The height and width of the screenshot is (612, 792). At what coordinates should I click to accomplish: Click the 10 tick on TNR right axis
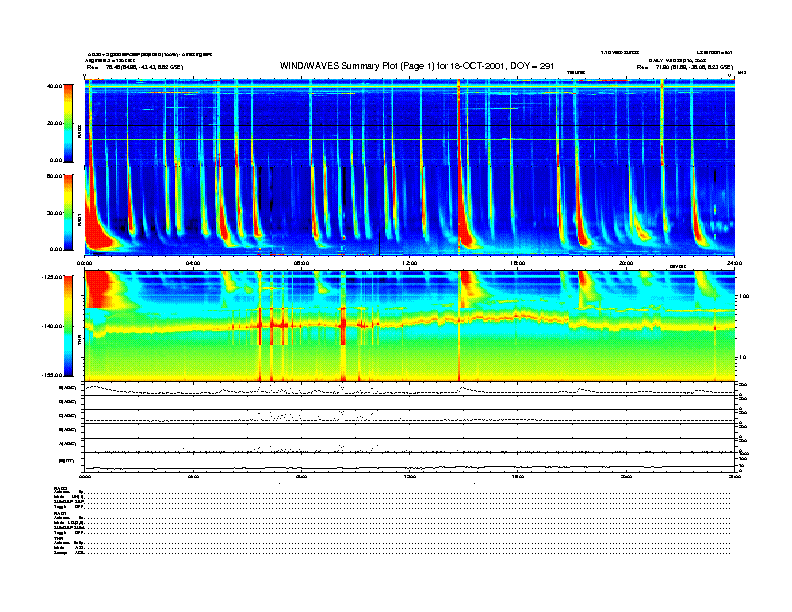(x=743, y=358)
